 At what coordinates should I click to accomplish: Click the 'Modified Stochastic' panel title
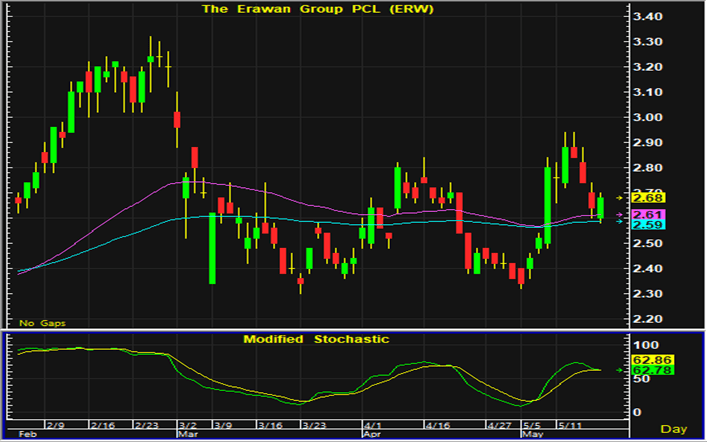tap(316, 339)
